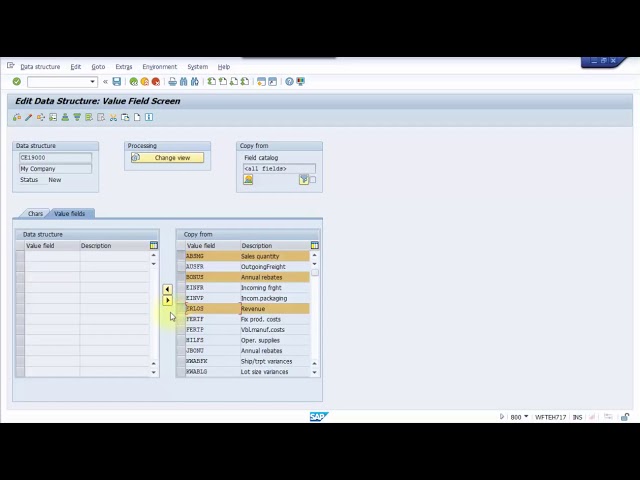This screenshot has height=480, width=640.
Task: Open the Help menu
Action: click(224, 67)
